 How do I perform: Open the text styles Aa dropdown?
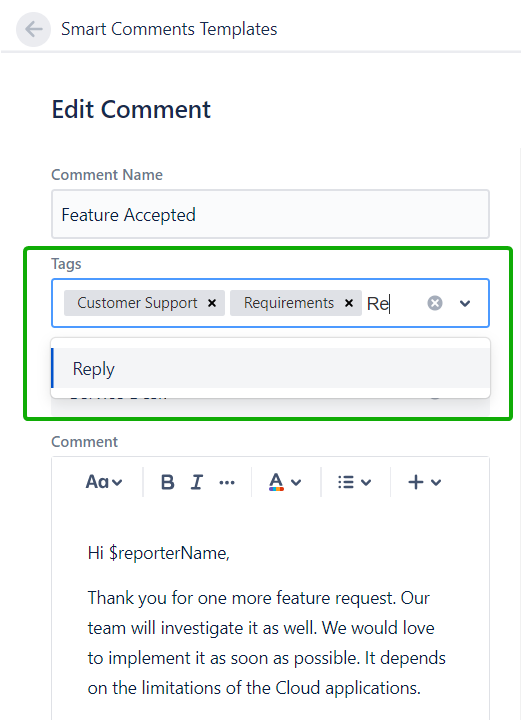coord(104,482)
